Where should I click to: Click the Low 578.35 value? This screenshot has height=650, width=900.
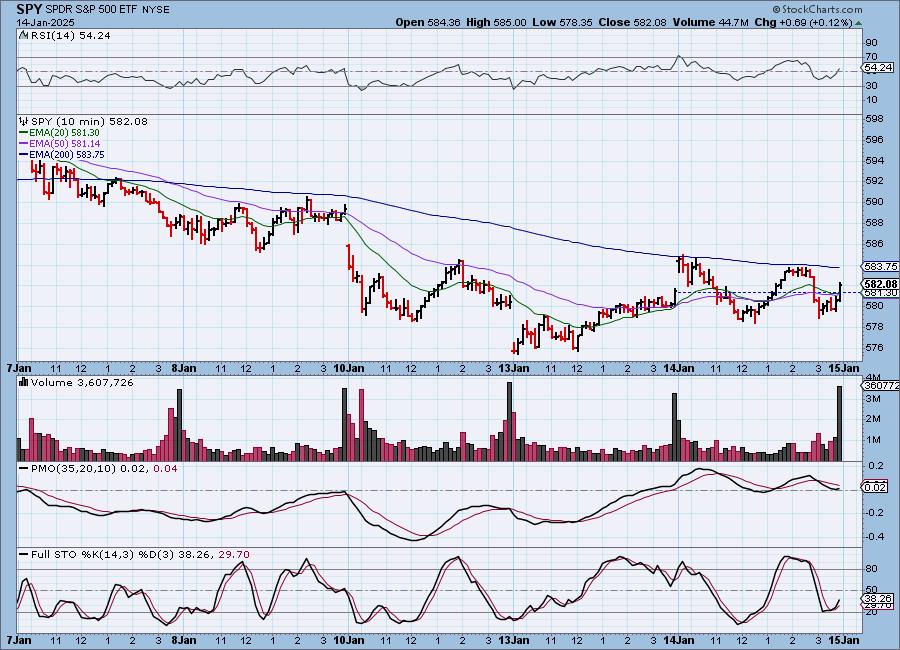point(562,22)
